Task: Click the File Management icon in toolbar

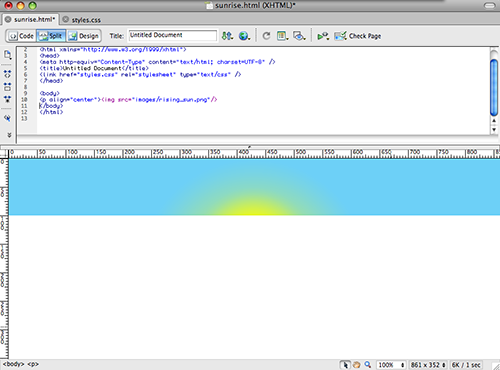Action: (x=227, y=36)
